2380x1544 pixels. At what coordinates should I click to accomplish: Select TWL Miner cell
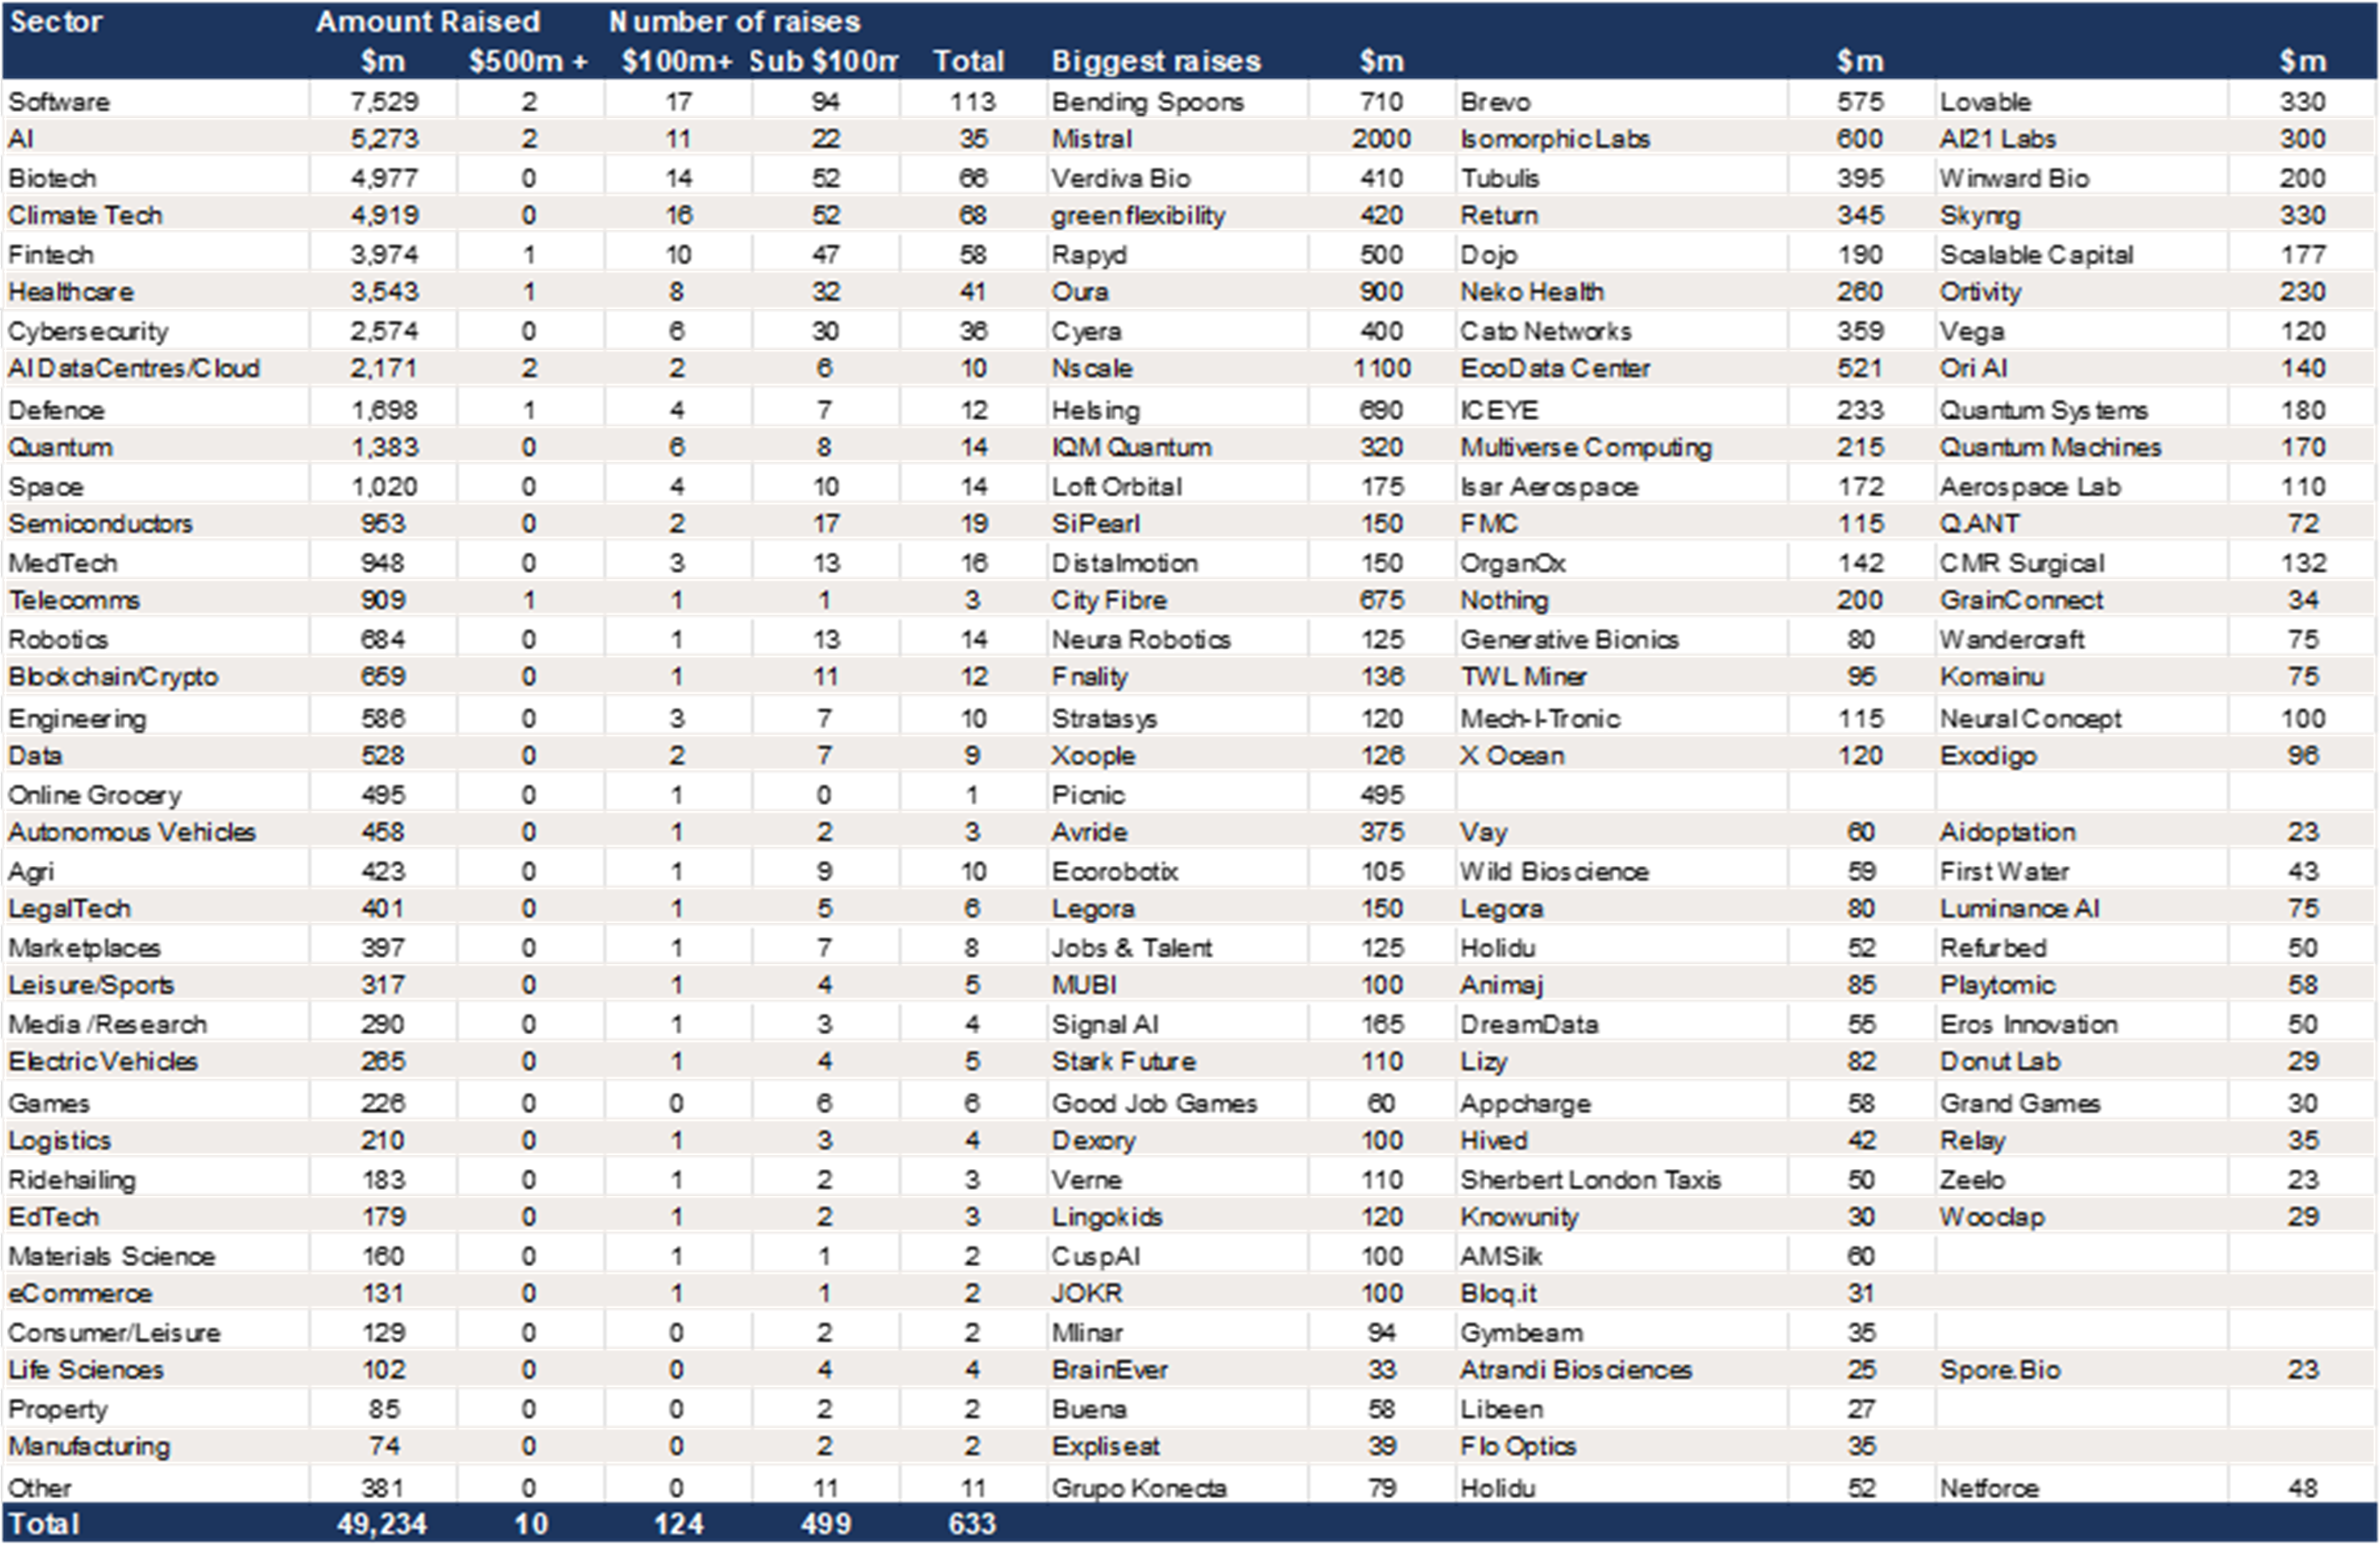click(1523, 677)
